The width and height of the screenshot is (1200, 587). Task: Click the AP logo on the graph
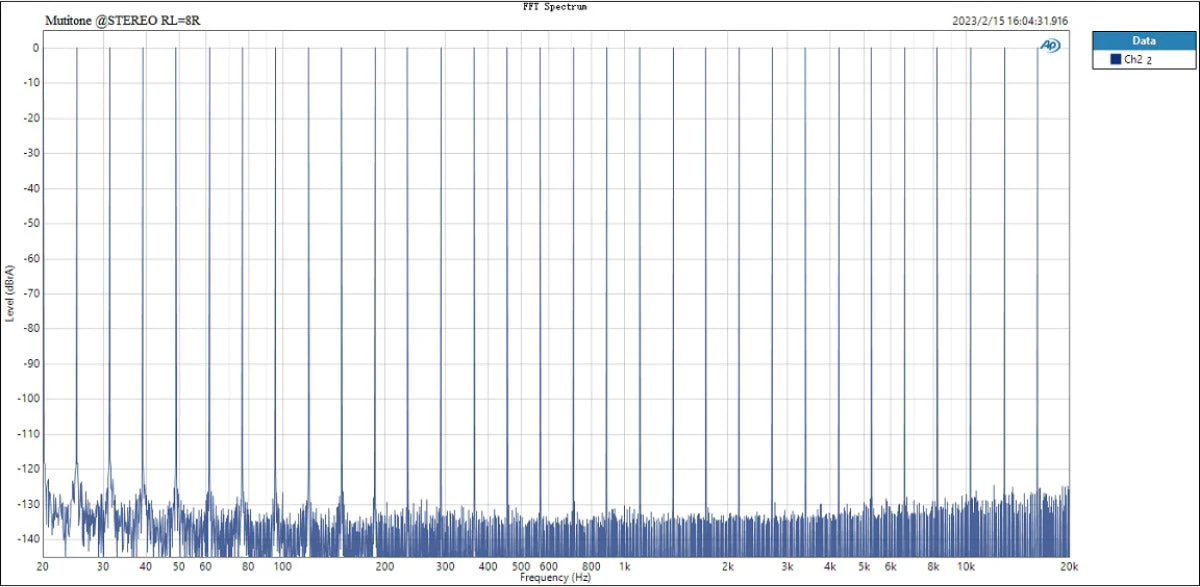pos(1050,45)
